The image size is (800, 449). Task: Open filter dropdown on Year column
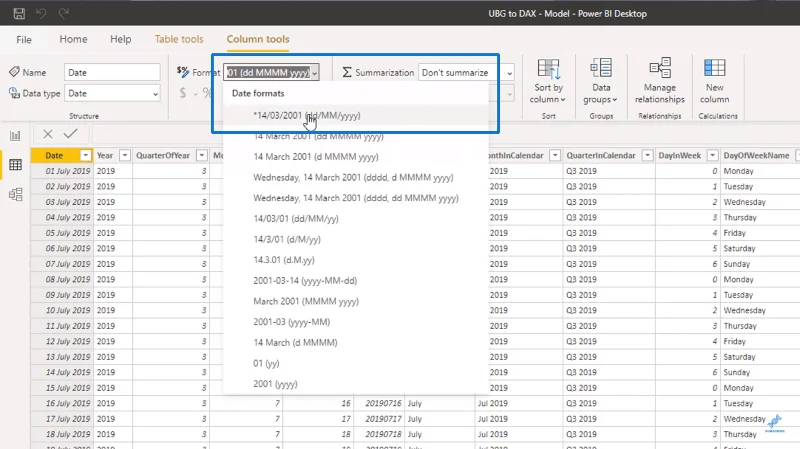[124, 155]
